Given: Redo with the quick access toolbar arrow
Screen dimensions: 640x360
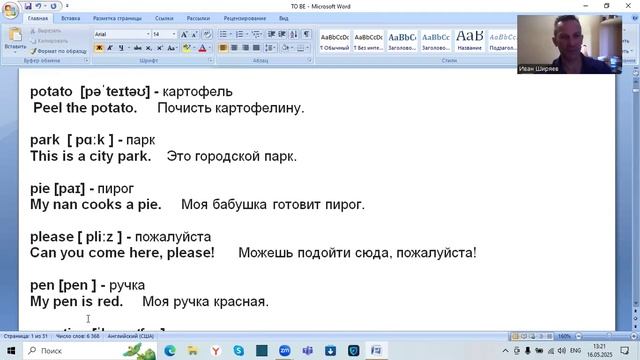Looking at the screenshot, I should pyautogui.click(x=53, y=6).
